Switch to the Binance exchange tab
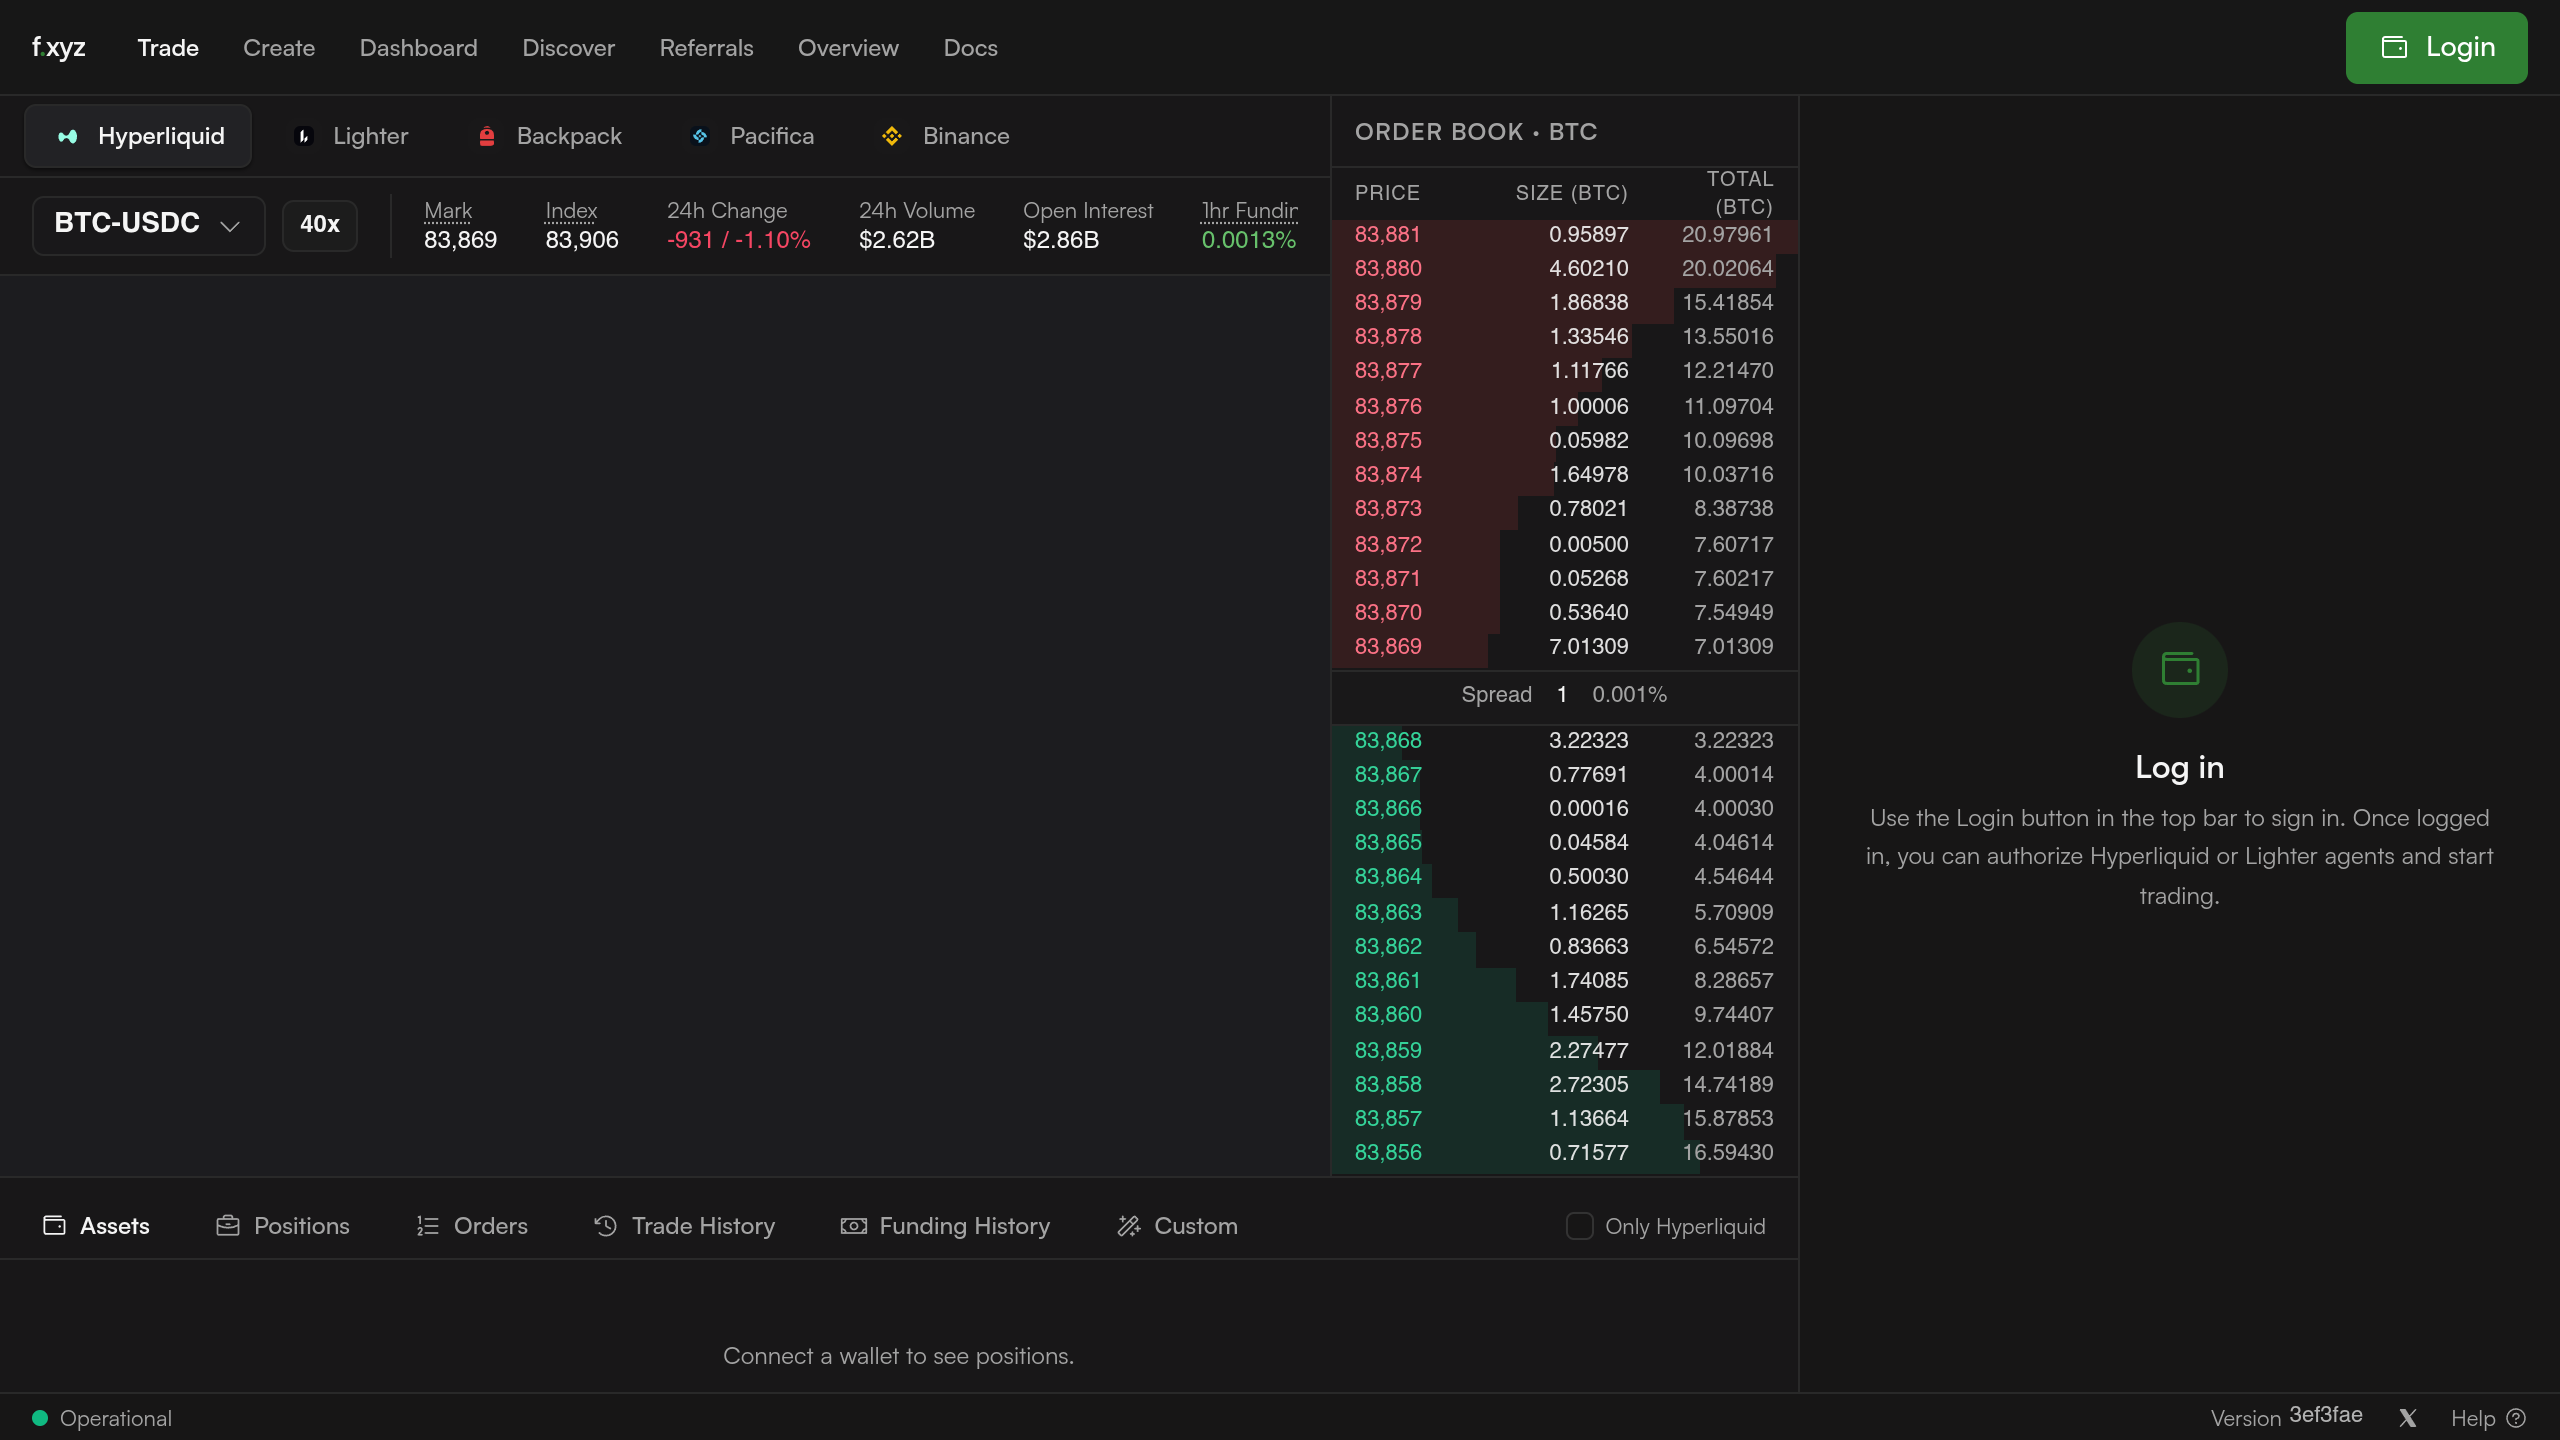 pos(946,136)
